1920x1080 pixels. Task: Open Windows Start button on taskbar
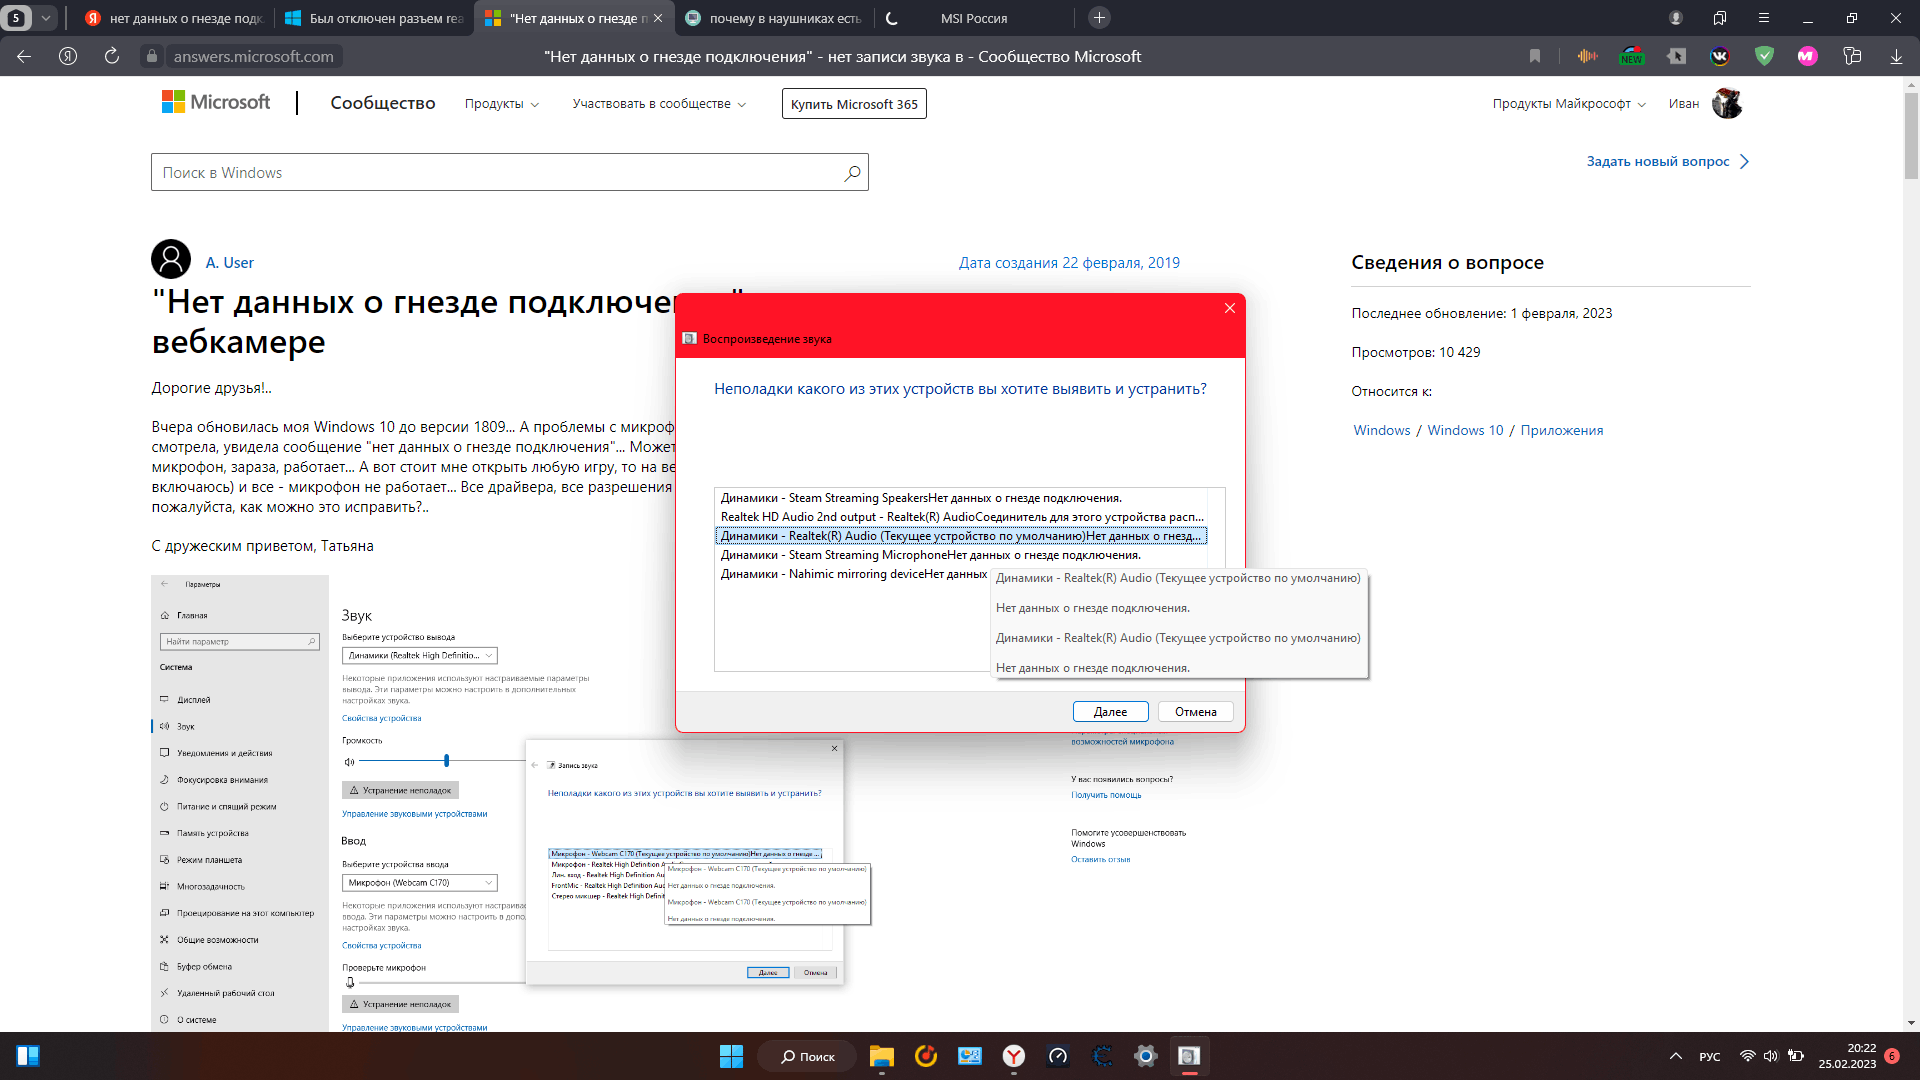coord(731,1056)
